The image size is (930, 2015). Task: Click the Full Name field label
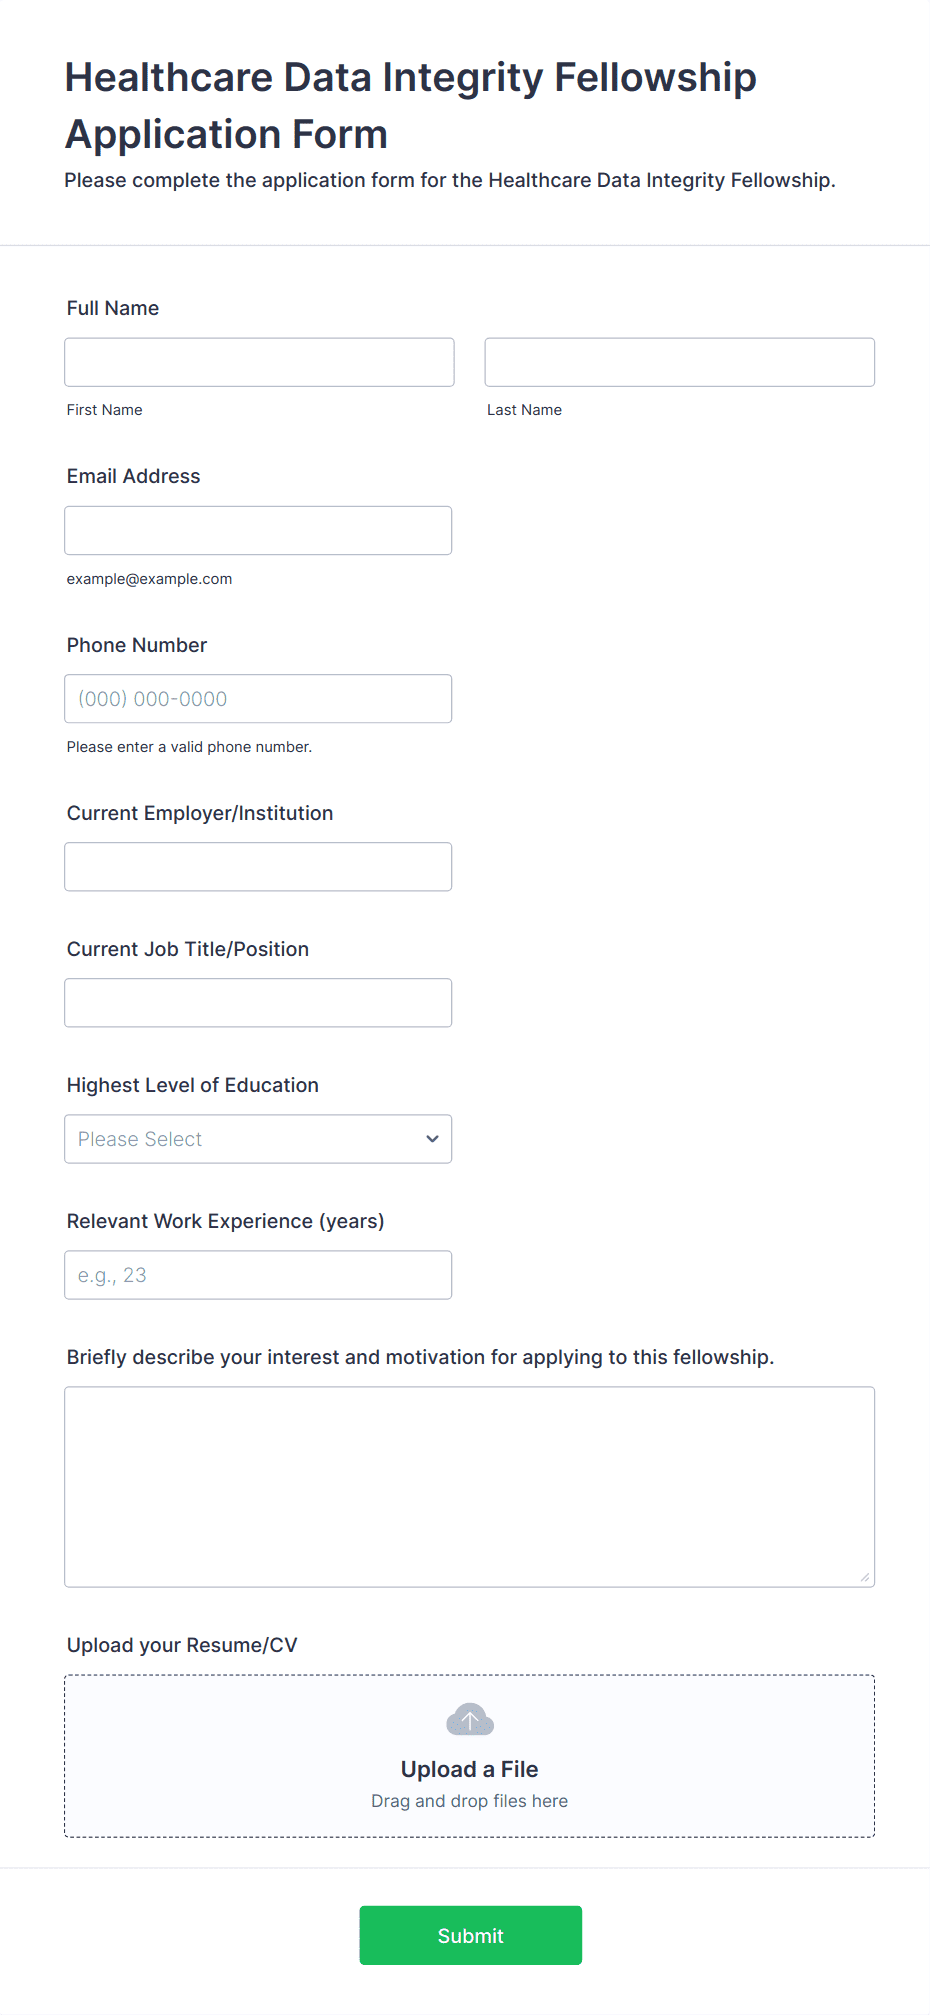[x=113, y=308]
